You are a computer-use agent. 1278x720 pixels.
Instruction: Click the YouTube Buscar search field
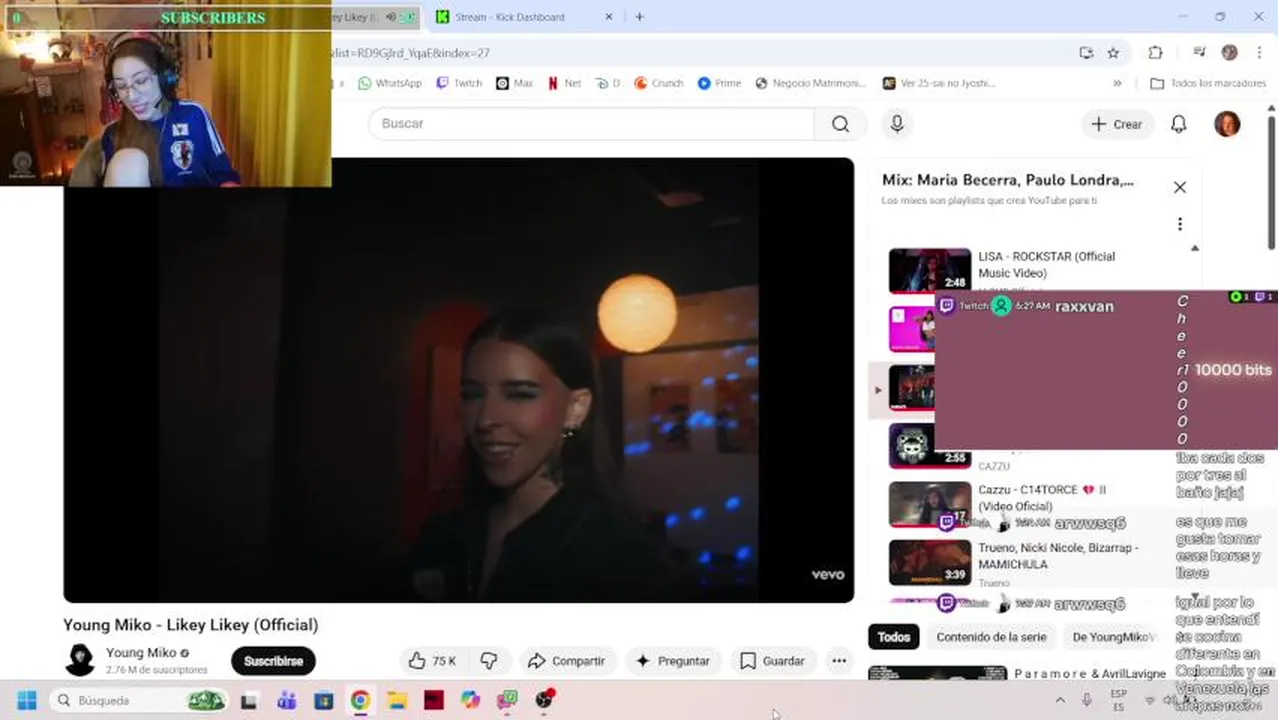pyautogui.click(x=591, y=123)
